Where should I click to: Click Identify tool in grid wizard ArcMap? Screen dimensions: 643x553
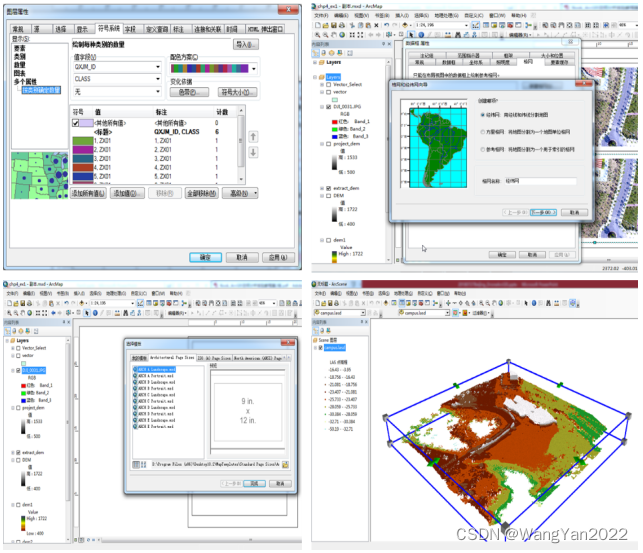[x=421, y=35]
